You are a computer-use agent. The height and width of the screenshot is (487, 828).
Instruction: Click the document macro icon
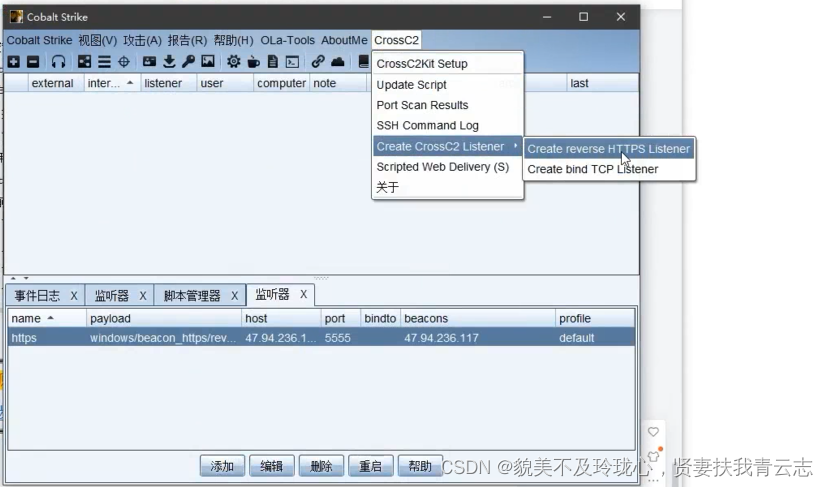pos(272,62)
